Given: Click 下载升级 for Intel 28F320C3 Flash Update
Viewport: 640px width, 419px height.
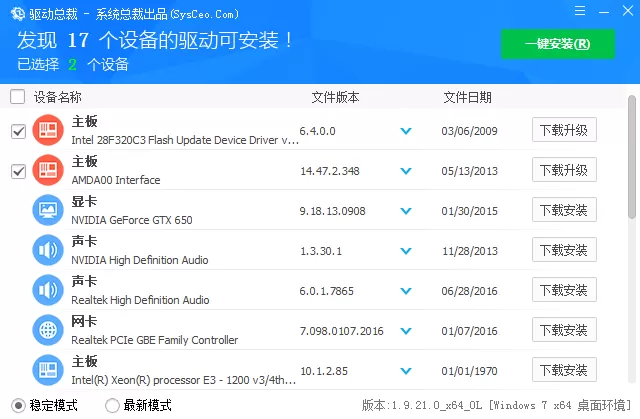Looking at the screenshot, I should point(564,130).
